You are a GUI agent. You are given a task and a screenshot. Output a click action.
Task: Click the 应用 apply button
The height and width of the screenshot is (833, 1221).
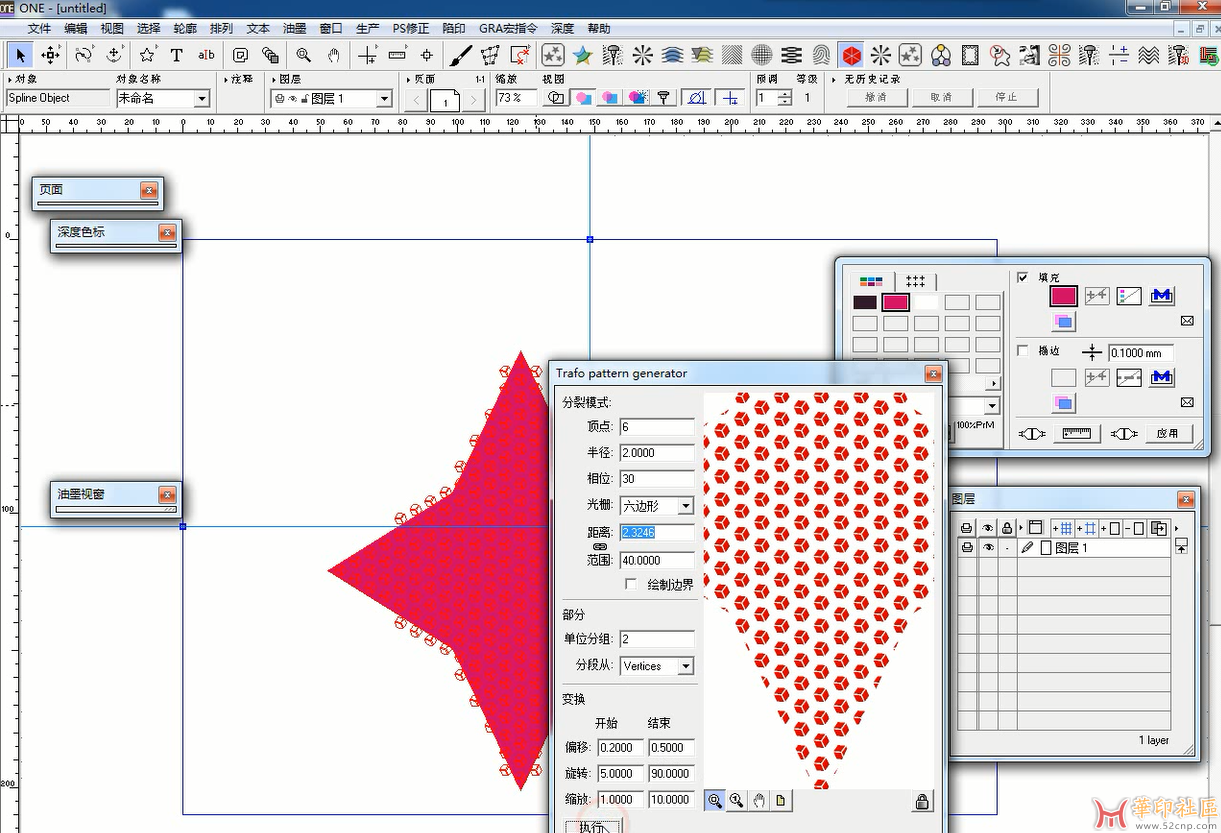click(x=1167, y=433)
